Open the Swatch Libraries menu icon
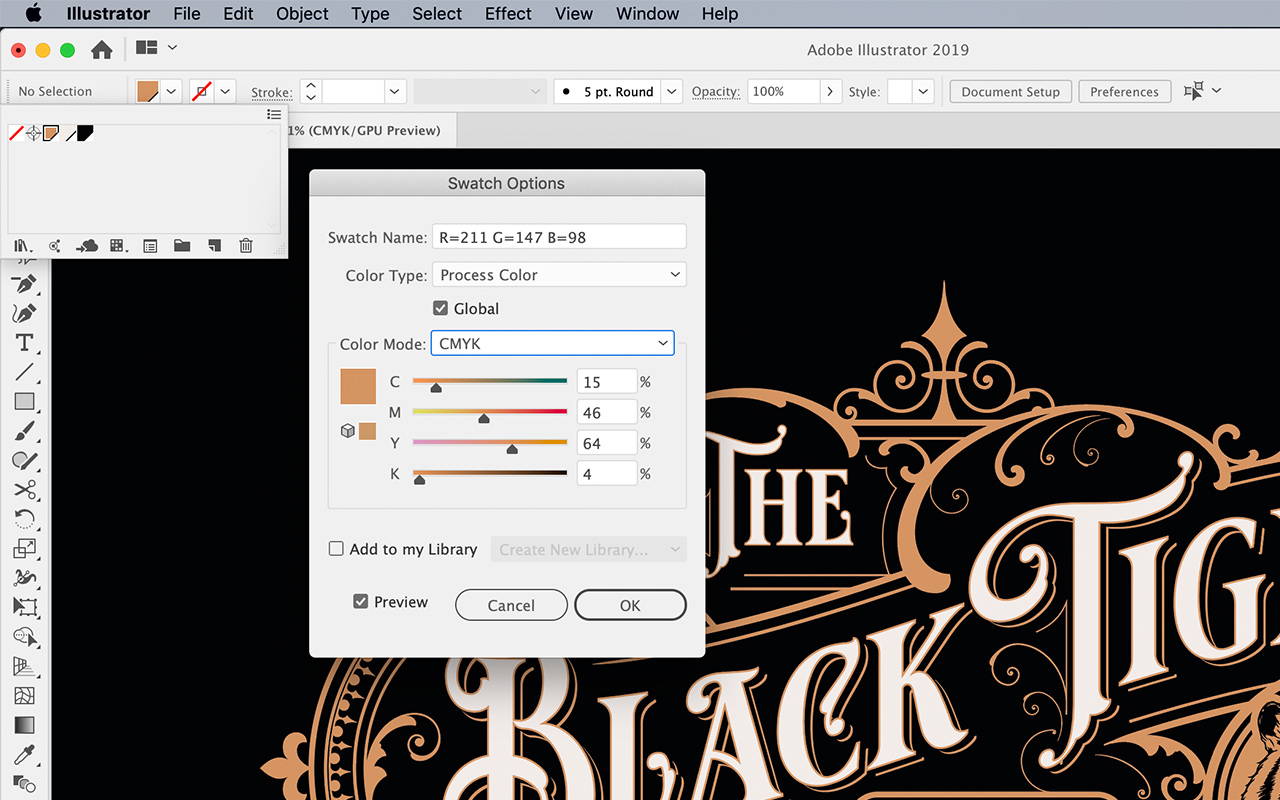Viewport: 1280px width, 800px height. [22, 246]
